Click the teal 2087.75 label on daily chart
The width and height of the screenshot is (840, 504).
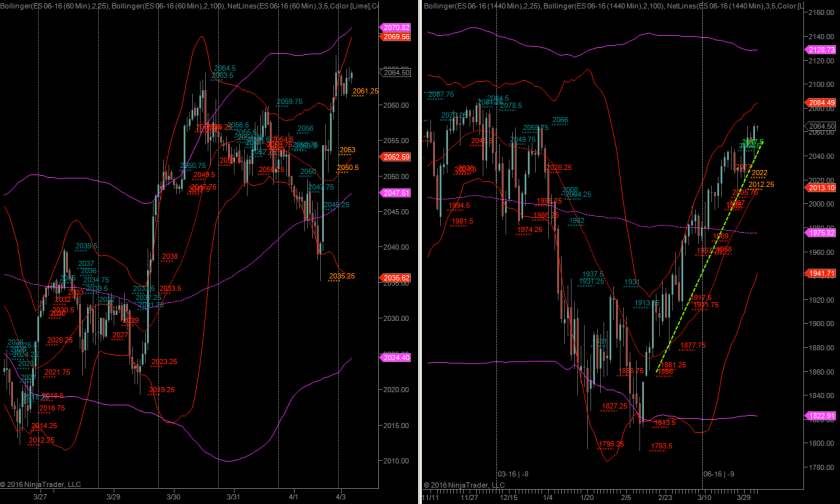[x=441, y=94]
